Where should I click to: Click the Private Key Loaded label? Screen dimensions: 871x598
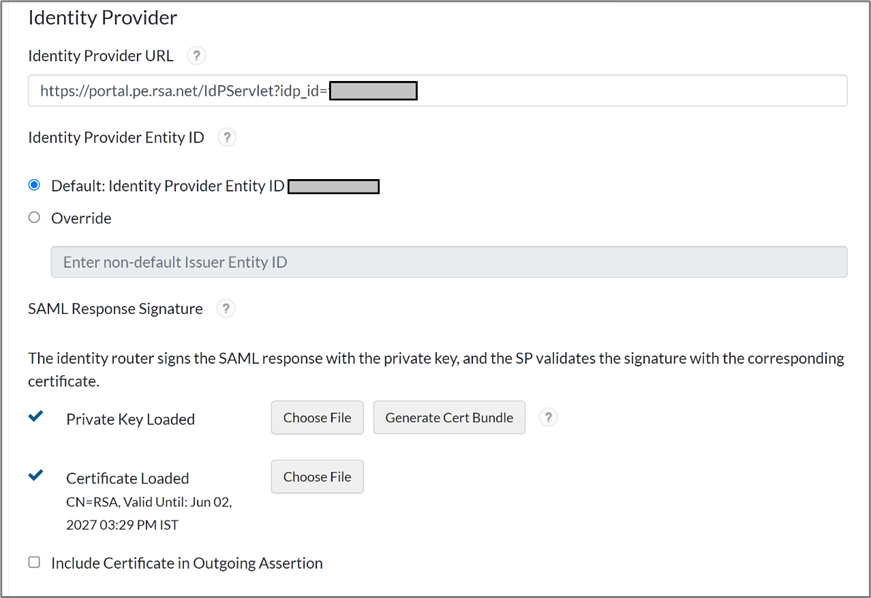(130, 420)
